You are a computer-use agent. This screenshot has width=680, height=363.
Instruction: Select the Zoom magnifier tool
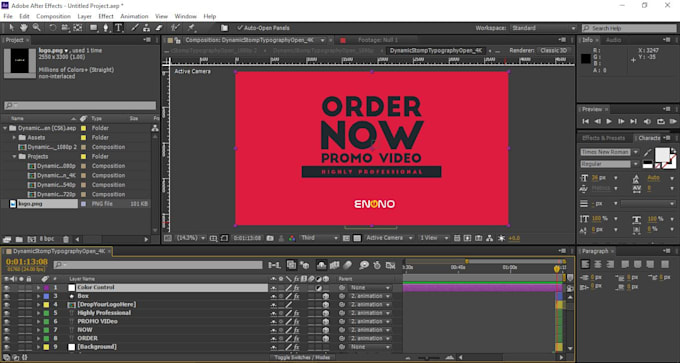point(36,28)
